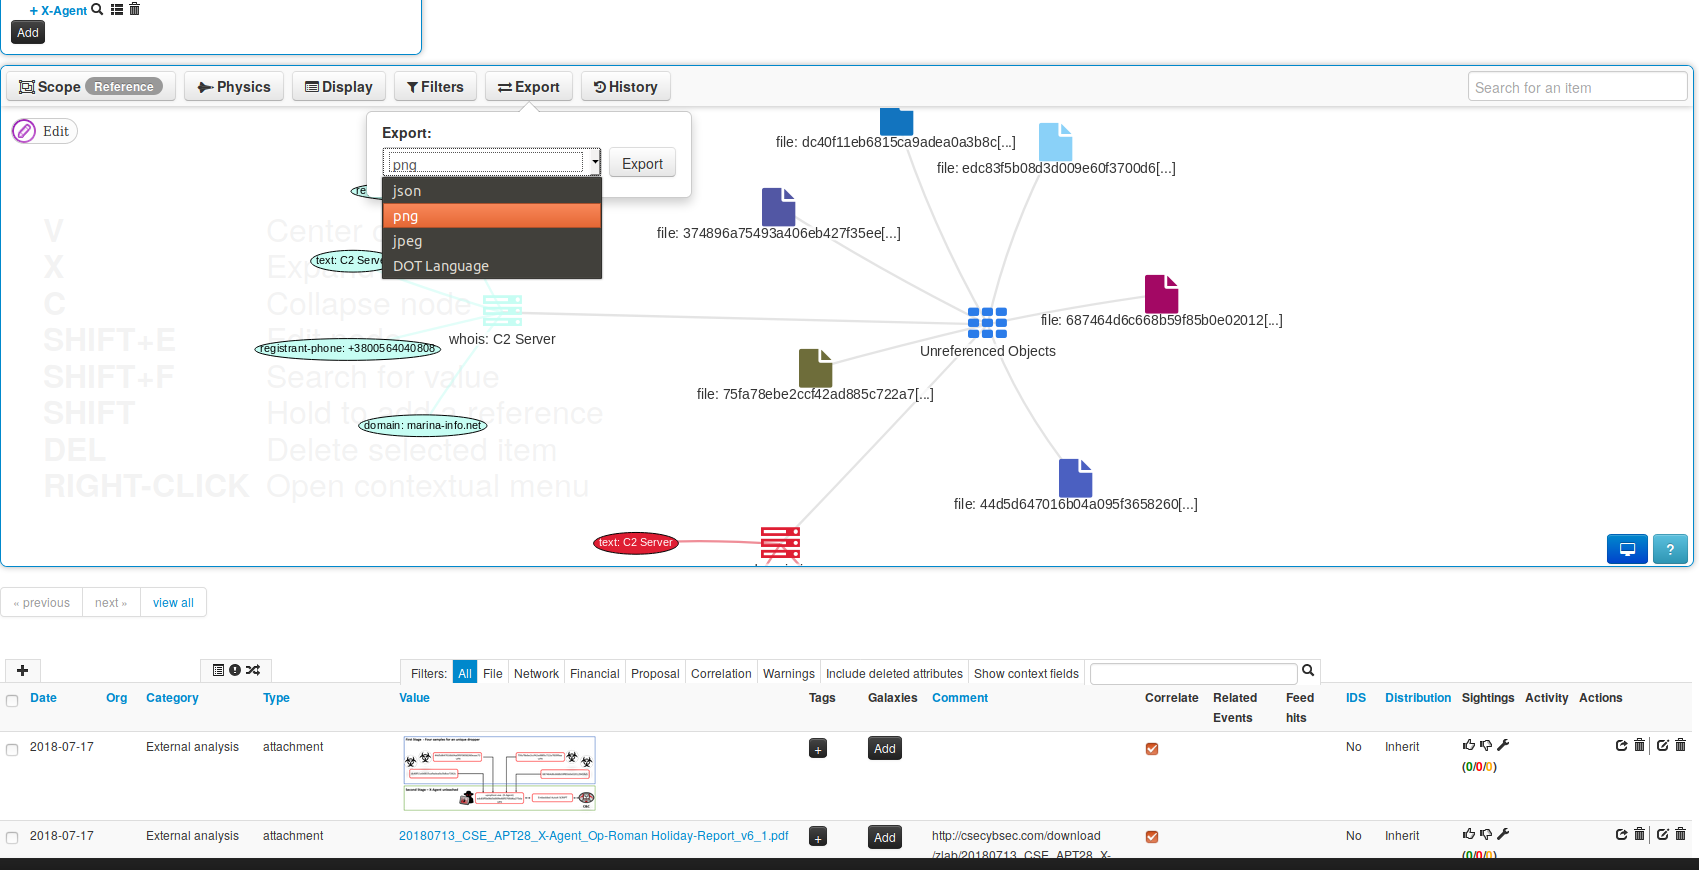1699x870 pixels.
Task: Select checkbox for the PDF attachment row
Action: point(12,838)
